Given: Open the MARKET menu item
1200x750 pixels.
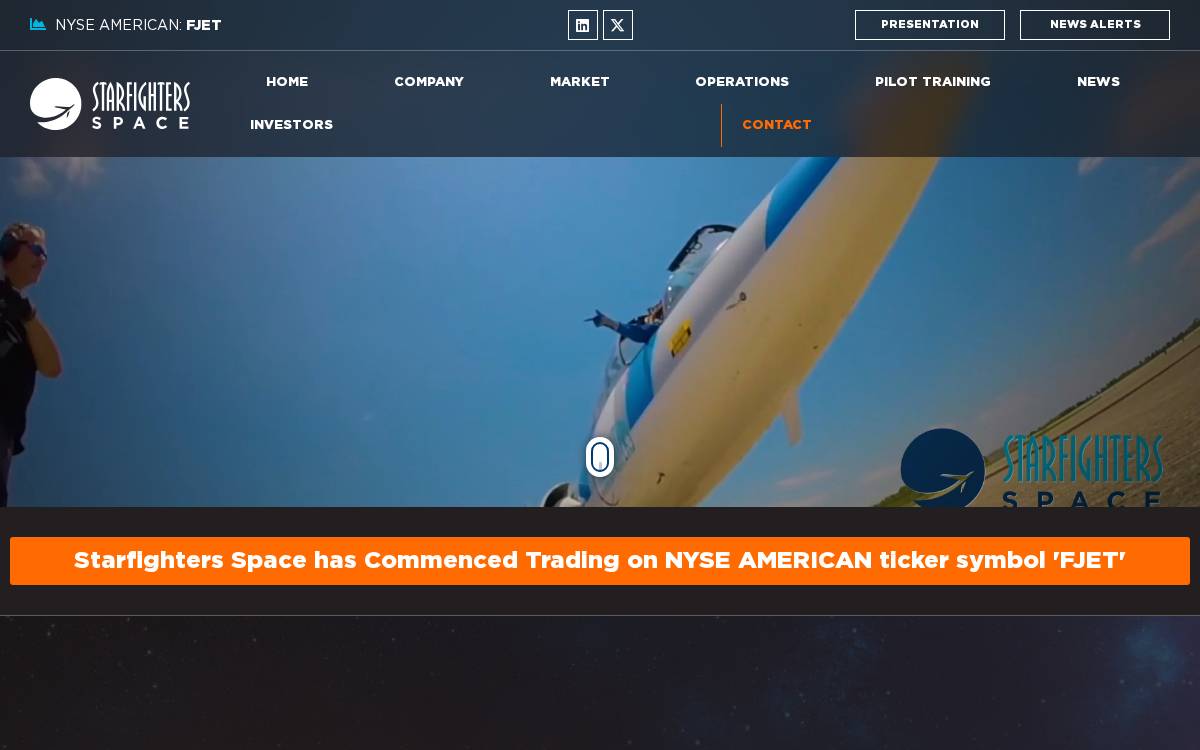Looking at the screenshot, I should [x=580, y=82].
